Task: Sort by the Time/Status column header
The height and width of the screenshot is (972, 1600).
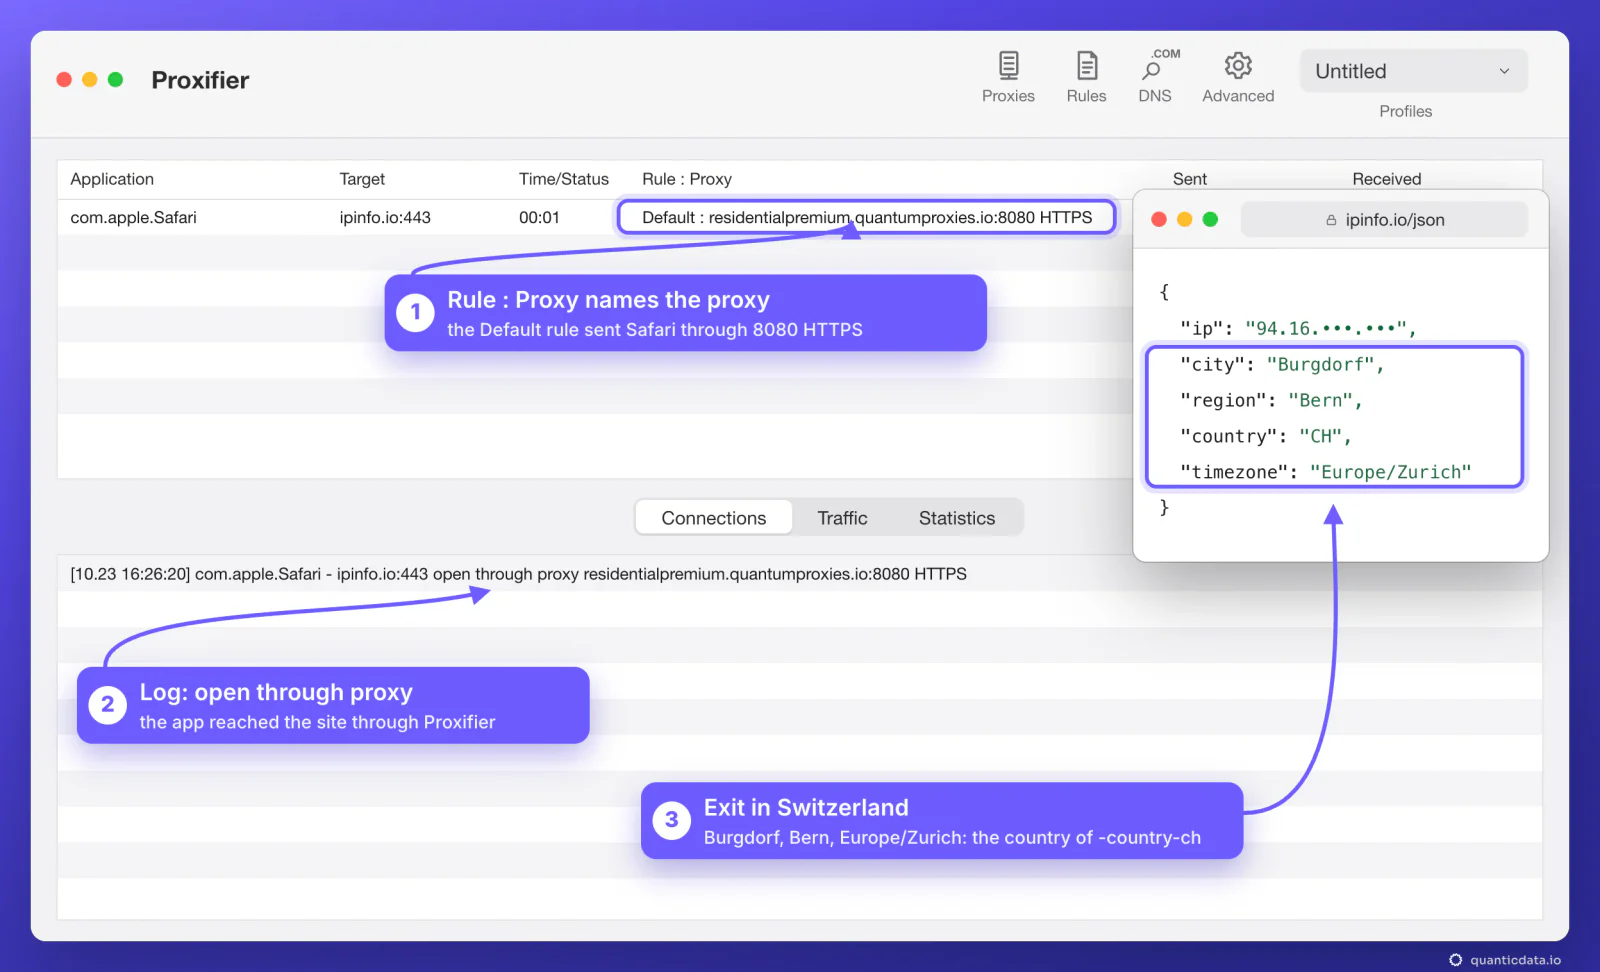Action: coord(564,179)
